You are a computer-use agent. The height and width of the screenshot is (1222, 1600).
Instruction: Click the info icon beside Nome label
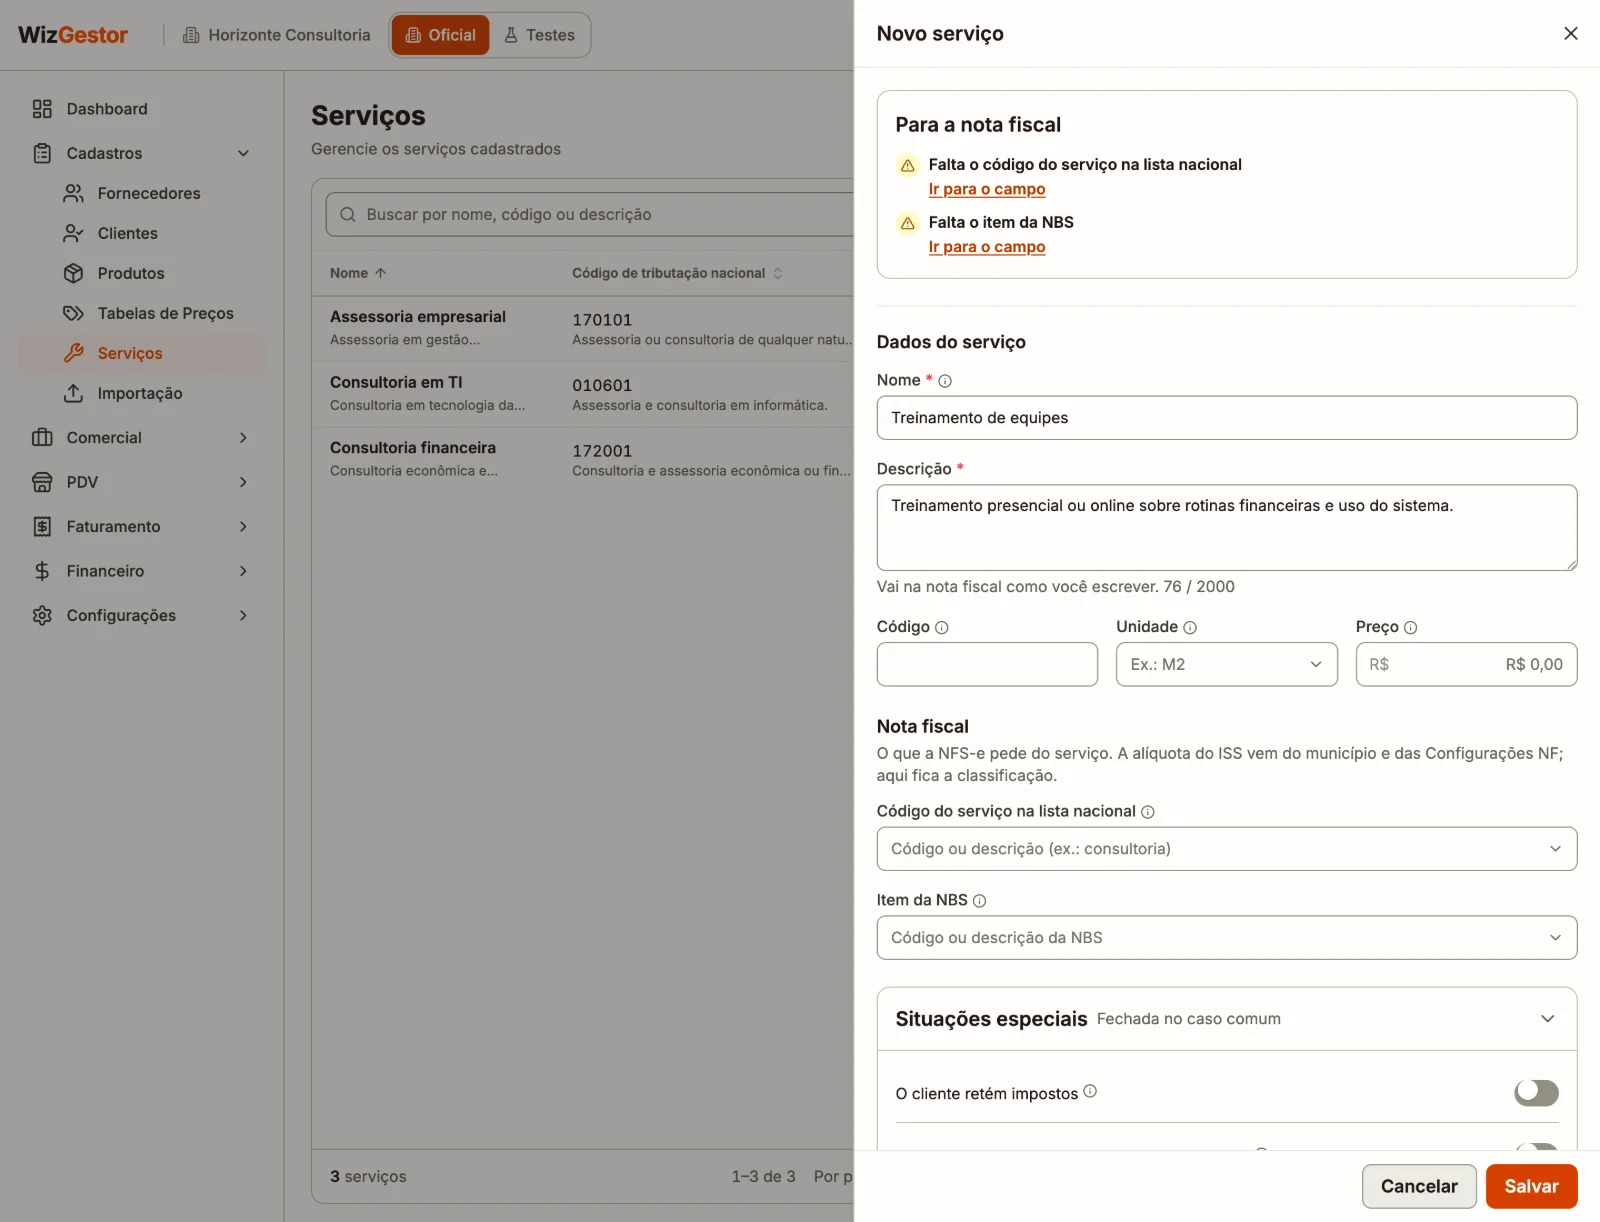[945, 381]
